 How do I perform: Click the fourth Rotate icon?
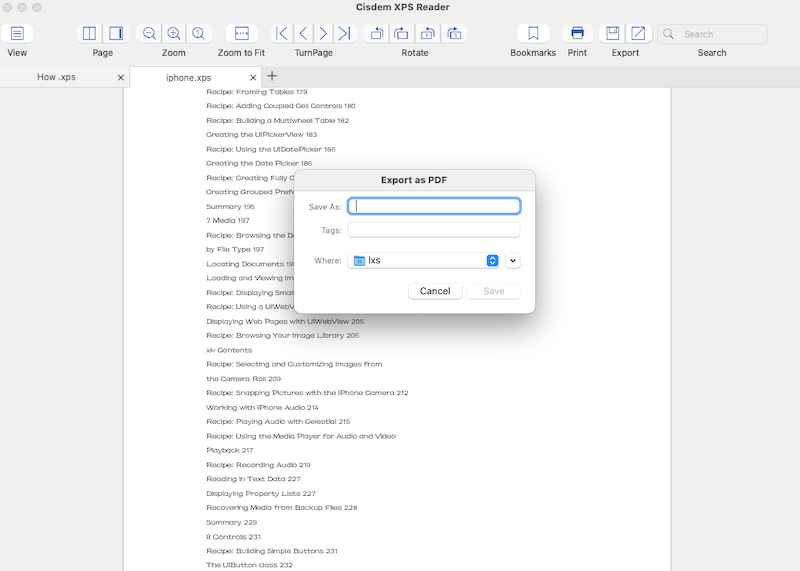[x=454, y=34]
